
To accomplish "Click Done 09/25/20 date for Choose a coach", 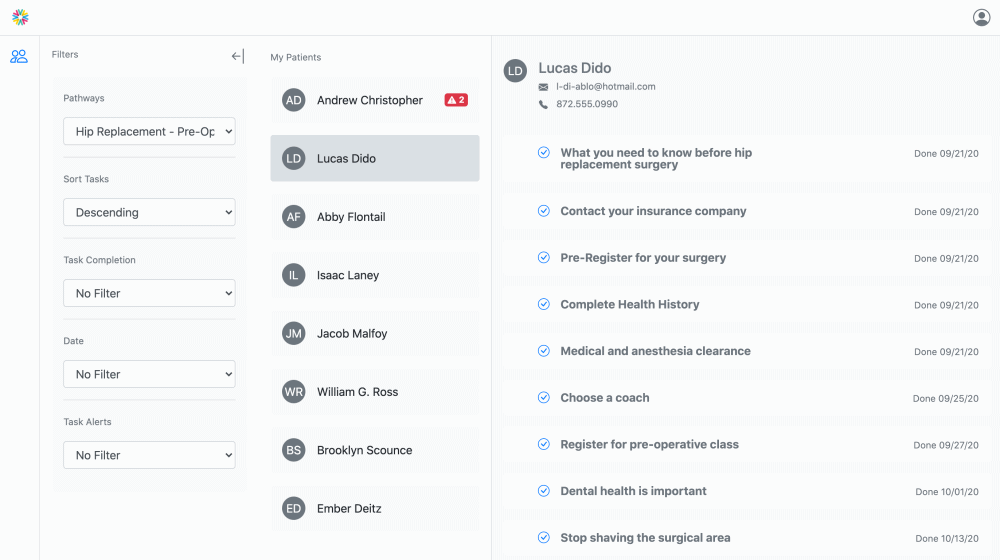I will pos(945,398).
